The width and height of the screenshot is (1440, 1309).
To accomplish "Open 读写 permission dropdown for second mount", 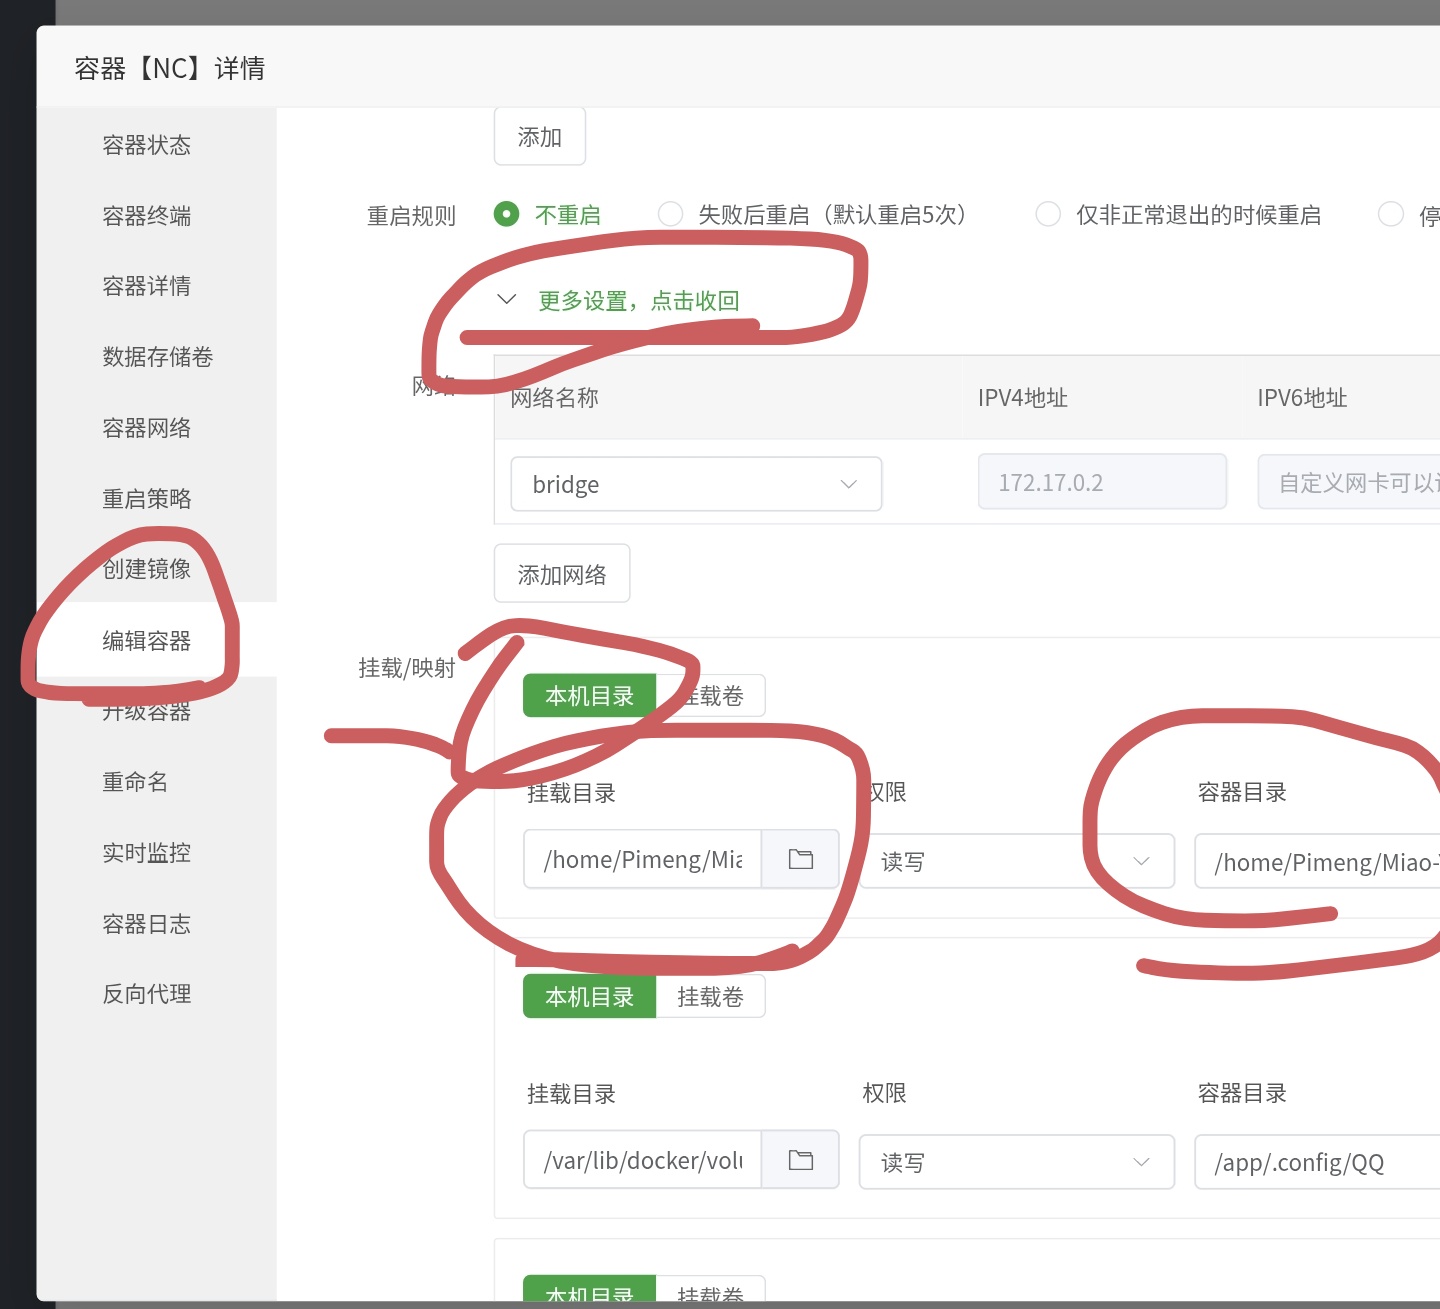I will 1015,1162.
